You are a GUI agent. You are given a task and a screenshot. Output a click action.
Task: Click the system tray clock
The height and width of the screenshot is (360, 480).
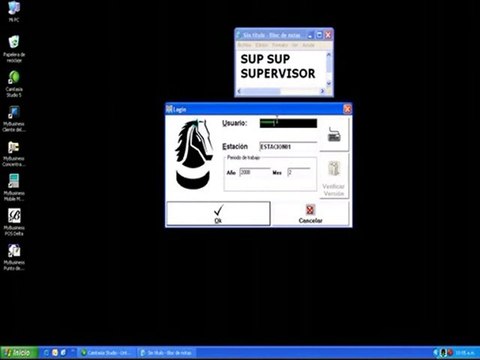[465, 352]
